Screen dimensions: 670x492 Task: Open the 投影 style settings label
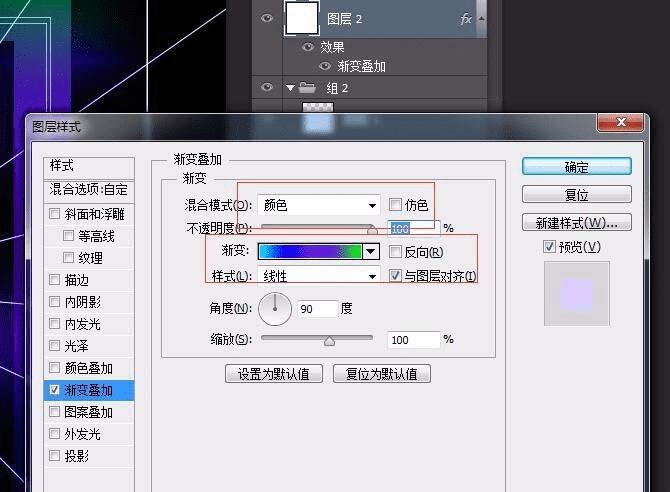[x=76, y=456]
